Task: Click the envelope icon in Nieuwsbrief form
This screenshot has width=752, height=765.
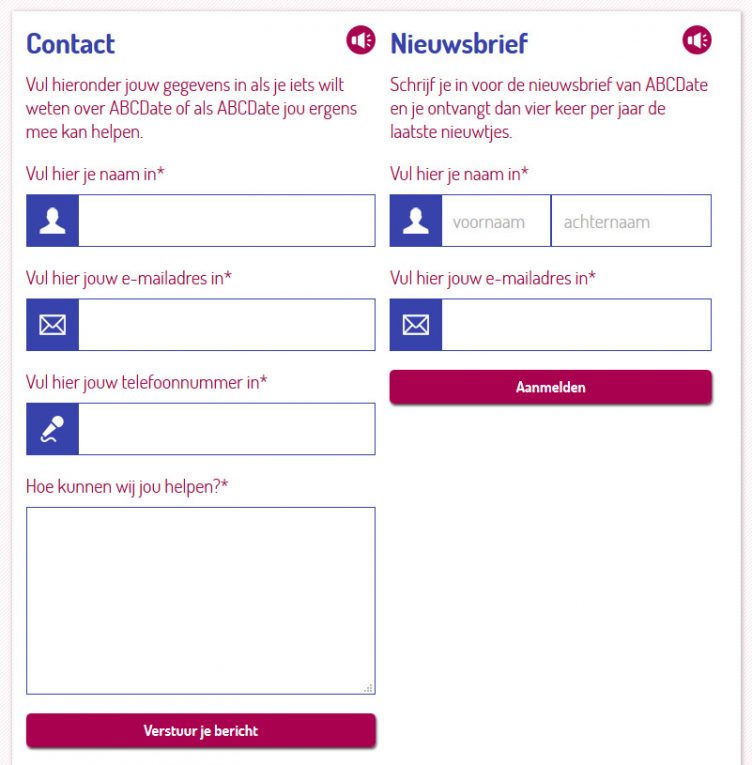Action: click(416, 325)
